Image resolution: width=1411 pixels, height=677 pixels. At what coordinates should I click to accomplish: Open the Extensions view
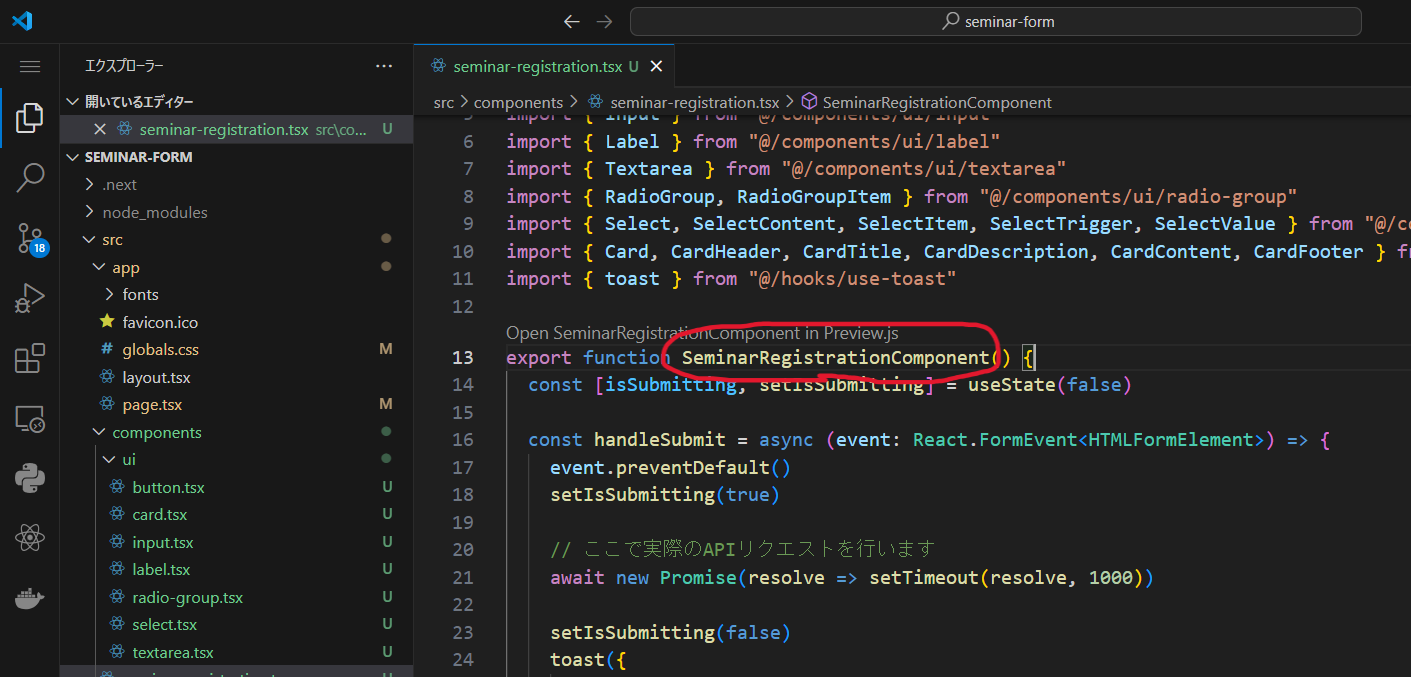click(30, 358)
